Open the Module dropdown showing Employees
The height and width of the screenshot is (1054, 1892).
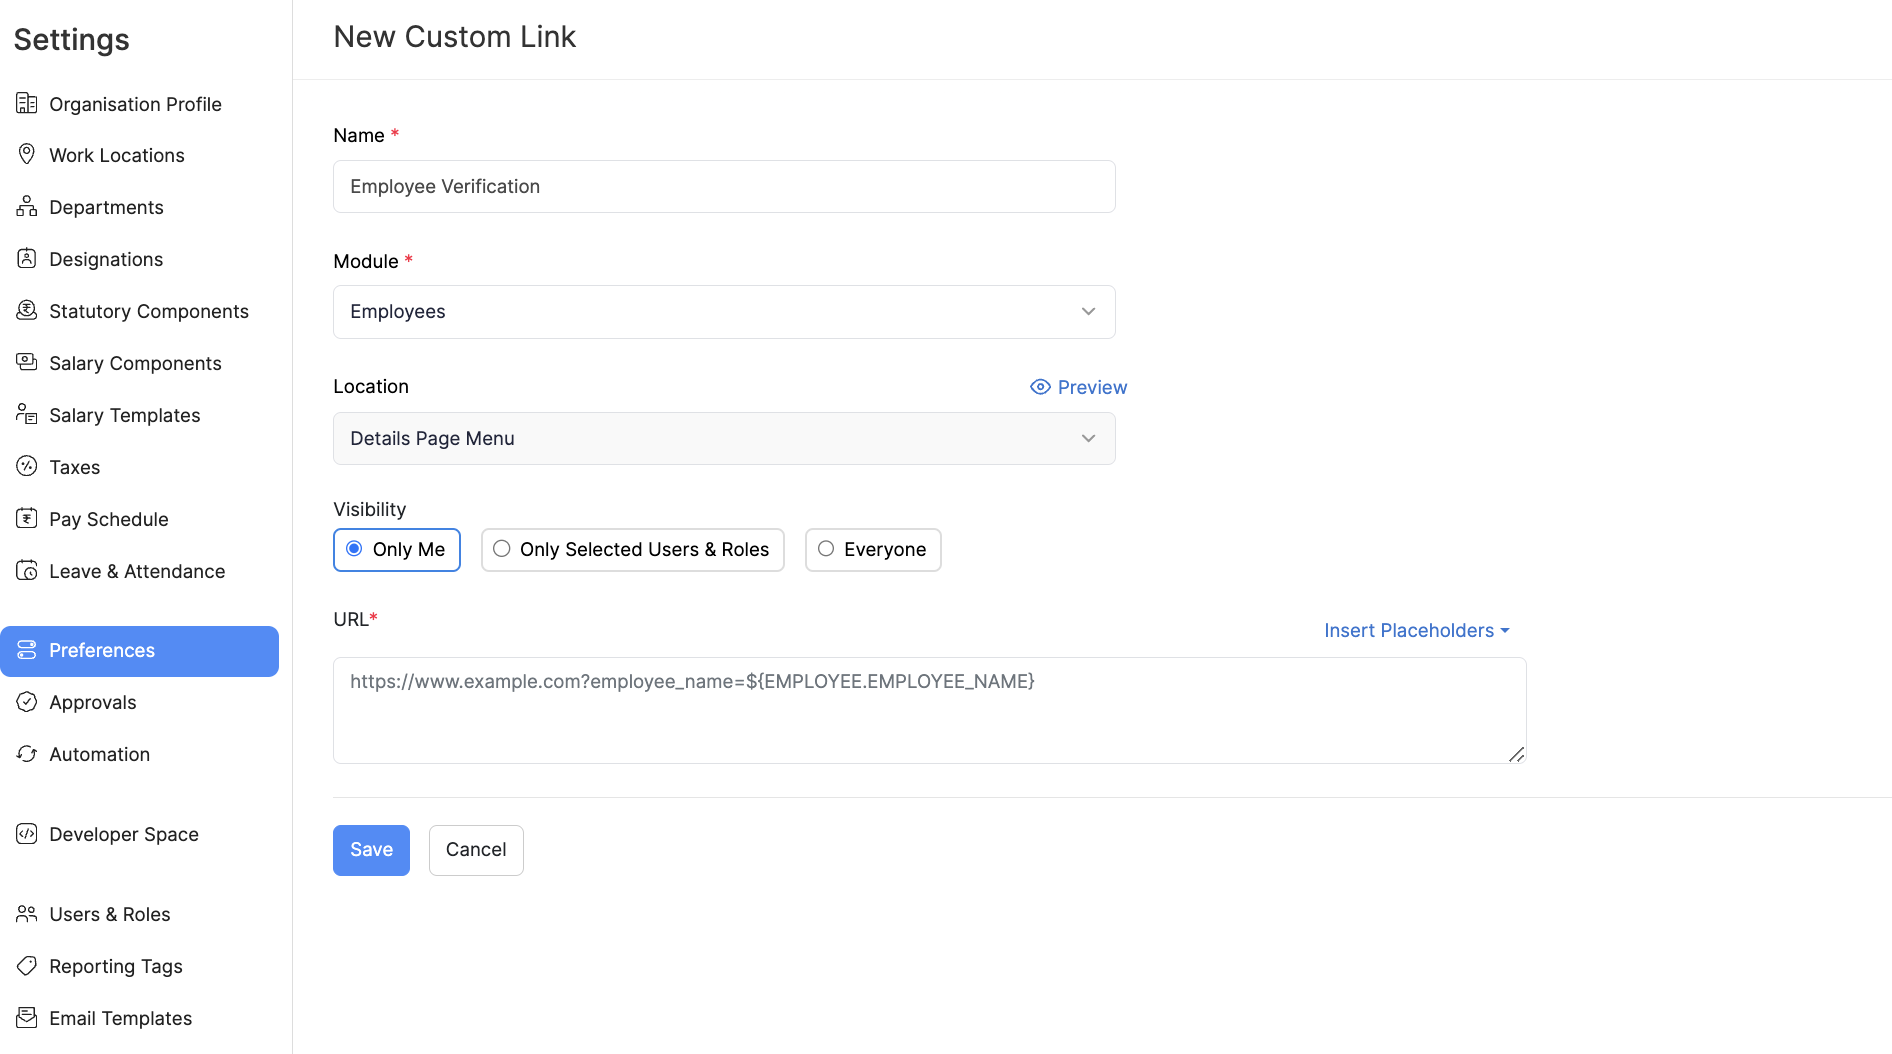click(x=723, y=312)
